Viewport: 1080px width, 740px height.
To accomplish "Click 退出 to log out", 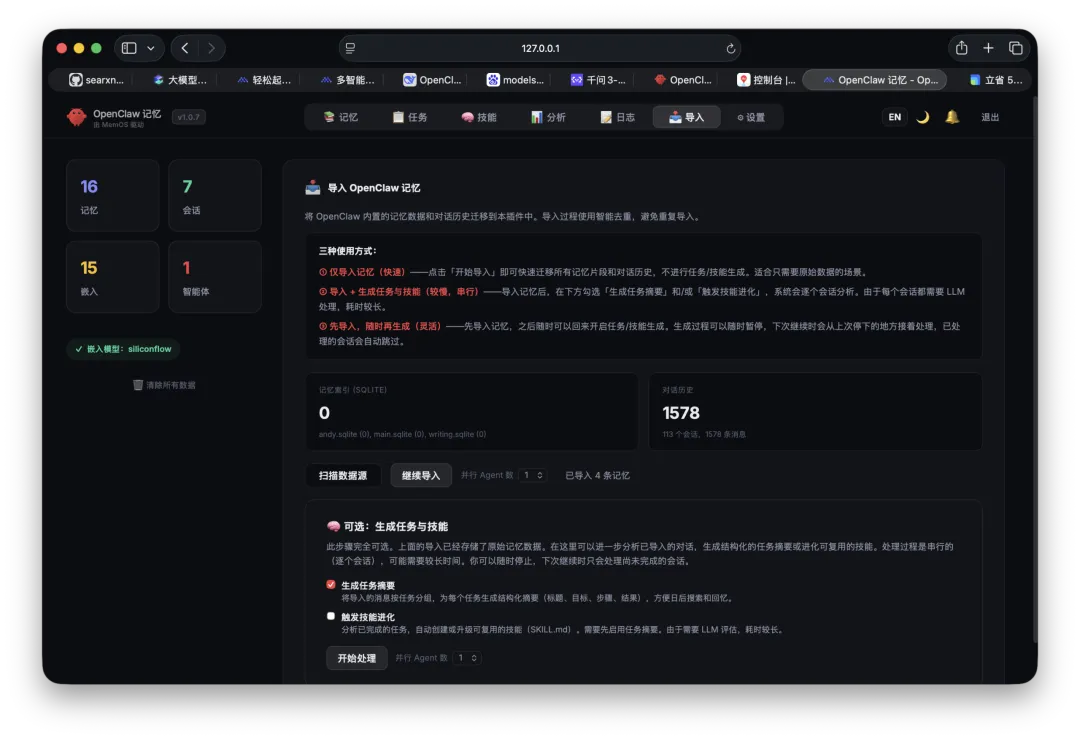I will point(990,117).
